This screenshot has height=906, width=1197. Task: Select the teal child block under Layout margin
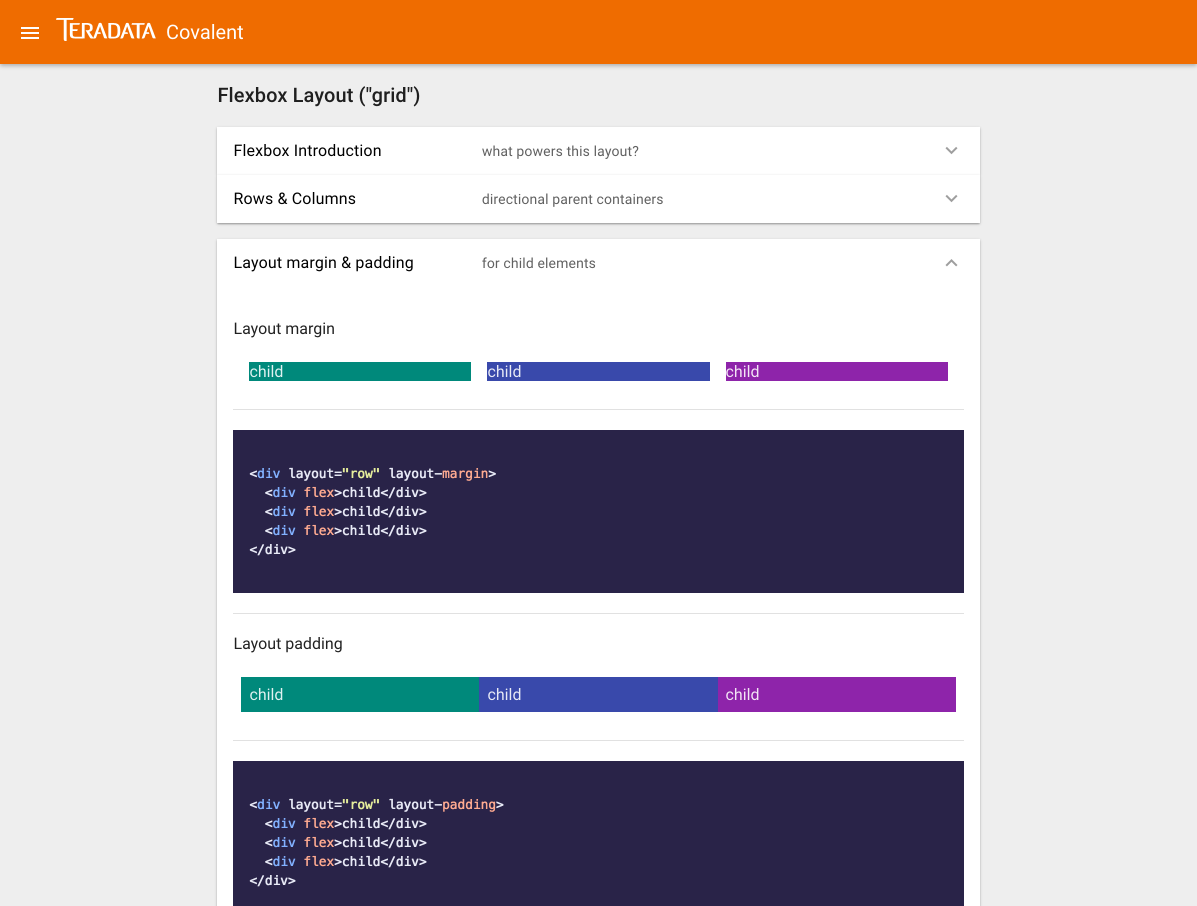tap(359, 371)
